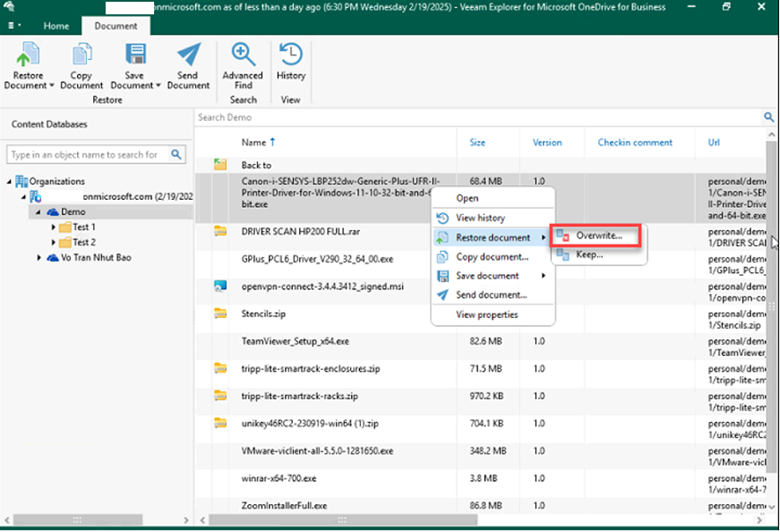Expand the Test 1 tree node
Image resolution: width=780 pixels, height=532 pixels.
(54, 227)
